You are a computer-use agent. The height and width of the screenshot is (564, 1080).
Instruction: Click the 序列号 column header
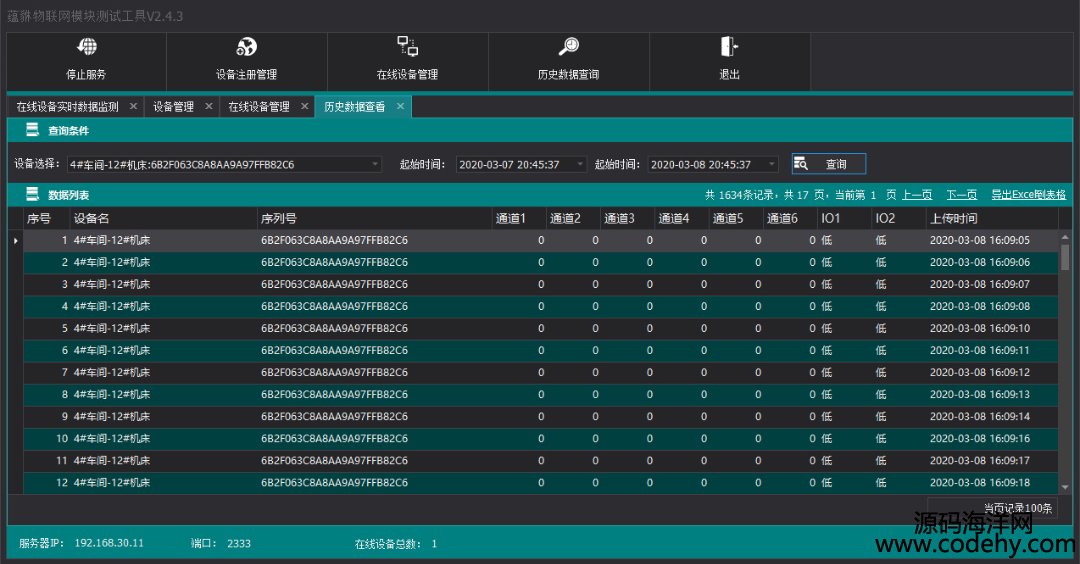click(375, 218)
